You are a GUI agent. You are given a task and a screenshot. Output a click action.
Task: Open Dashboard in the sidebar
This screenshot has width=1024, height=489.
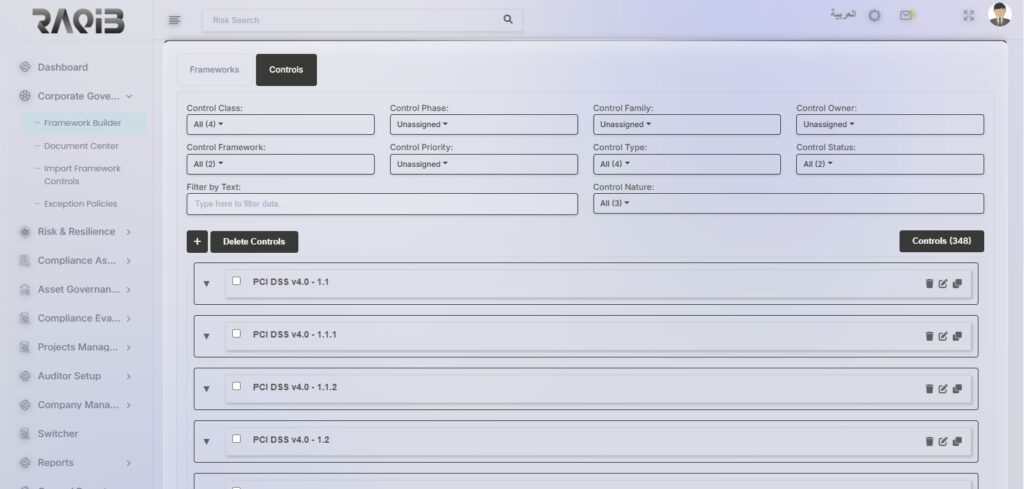62,67
